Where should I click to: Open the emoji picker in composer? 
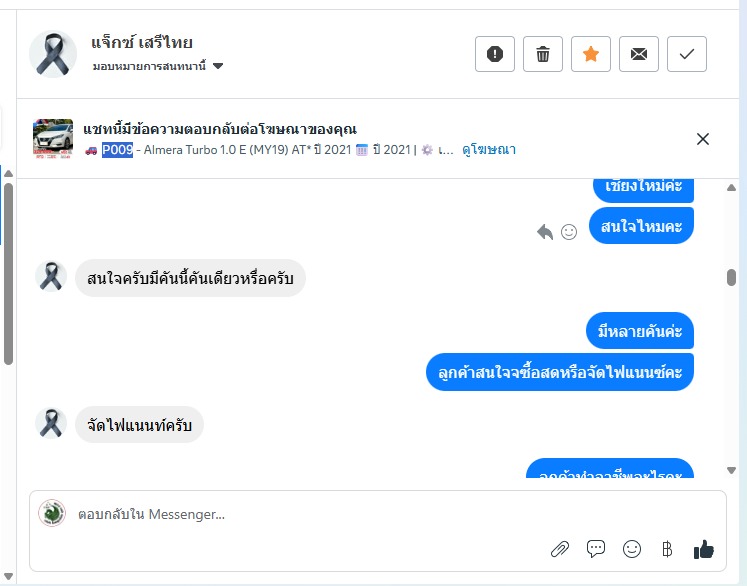click(632, 548)
